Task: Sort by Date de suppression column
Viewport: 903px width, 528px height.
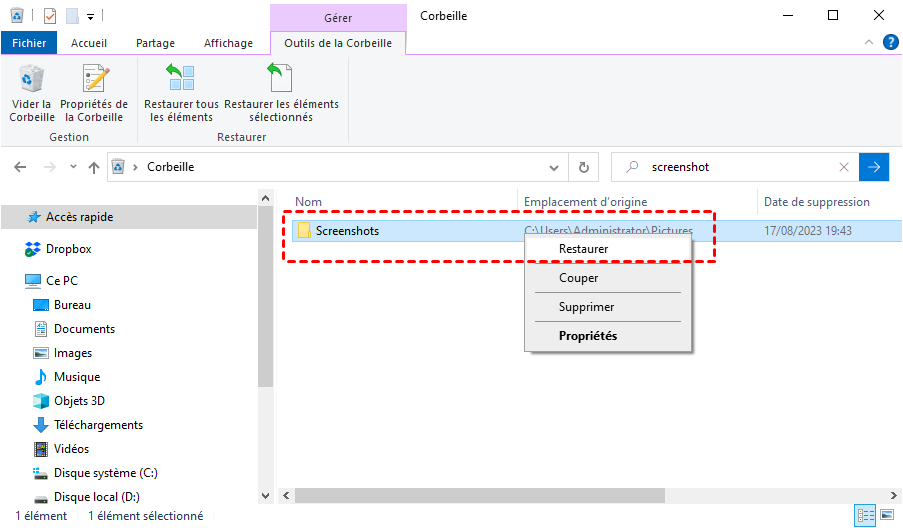Action: pyautogui.click(x=816, y=202)
